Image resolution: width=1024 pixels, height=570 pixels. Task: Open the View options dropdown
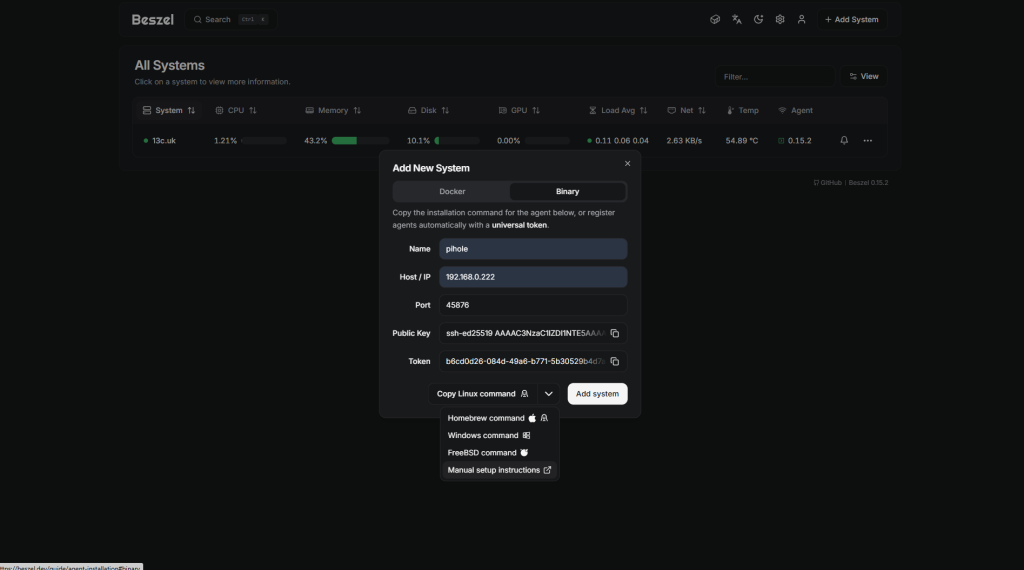point(863,76)
